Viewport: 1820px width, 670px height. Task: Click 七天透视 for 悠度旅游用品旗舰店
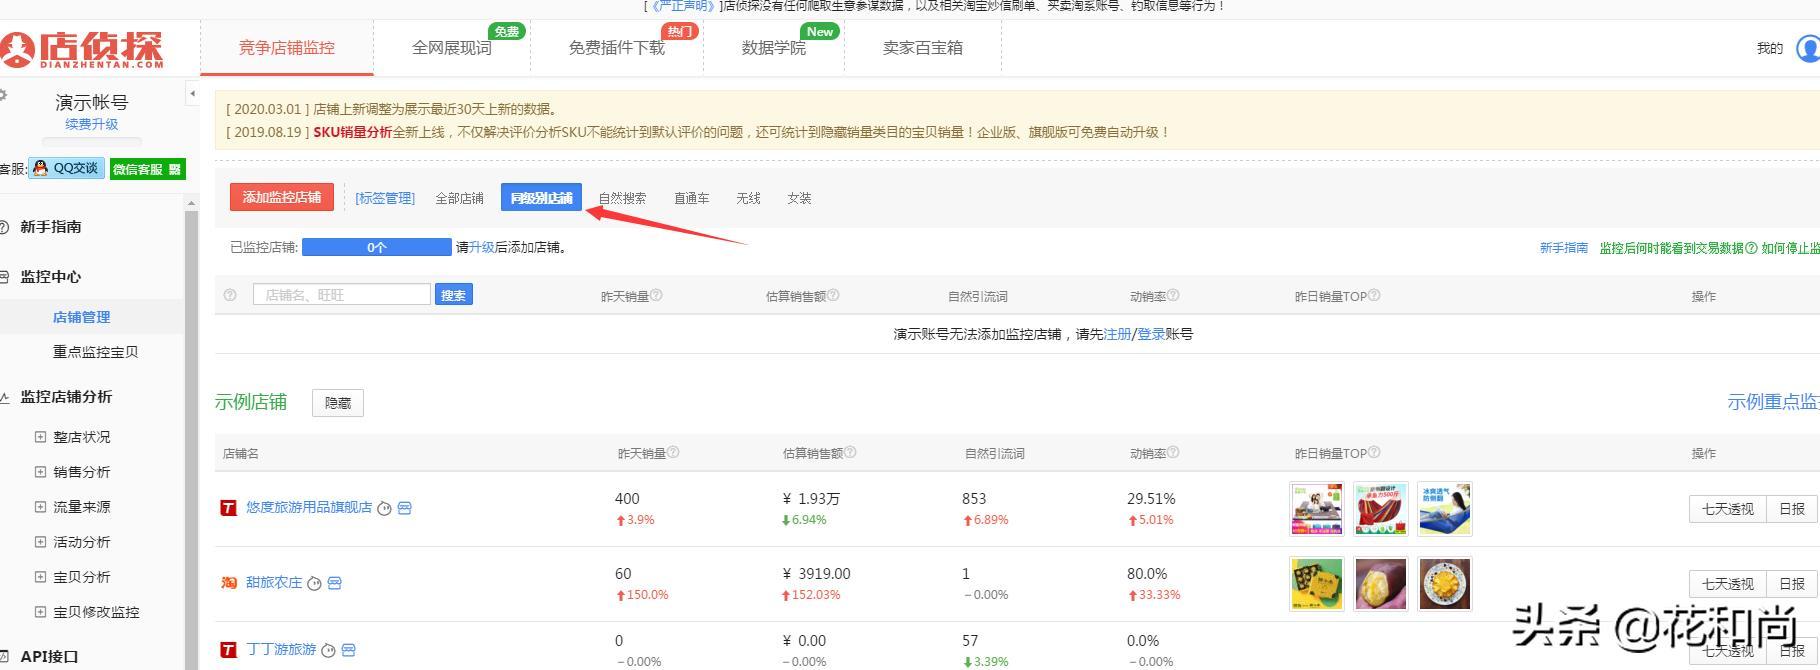point(1728,509)
